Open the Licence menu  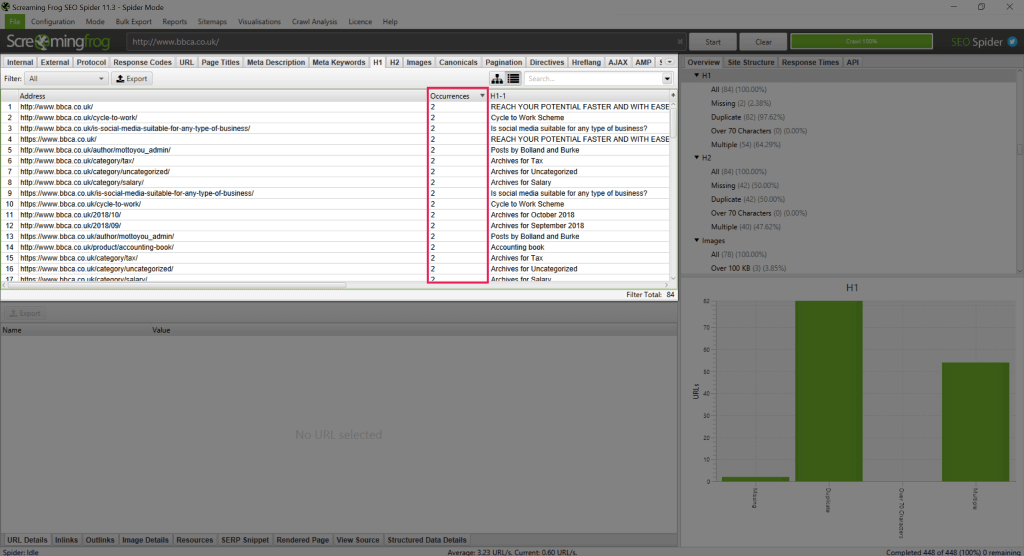click(x=360, y=22)
